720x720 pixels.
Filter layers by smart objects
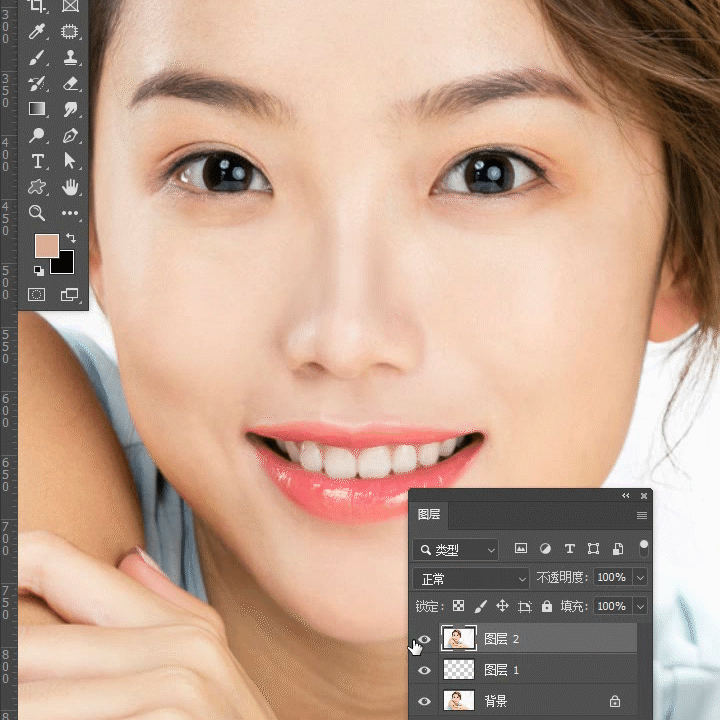618,548
